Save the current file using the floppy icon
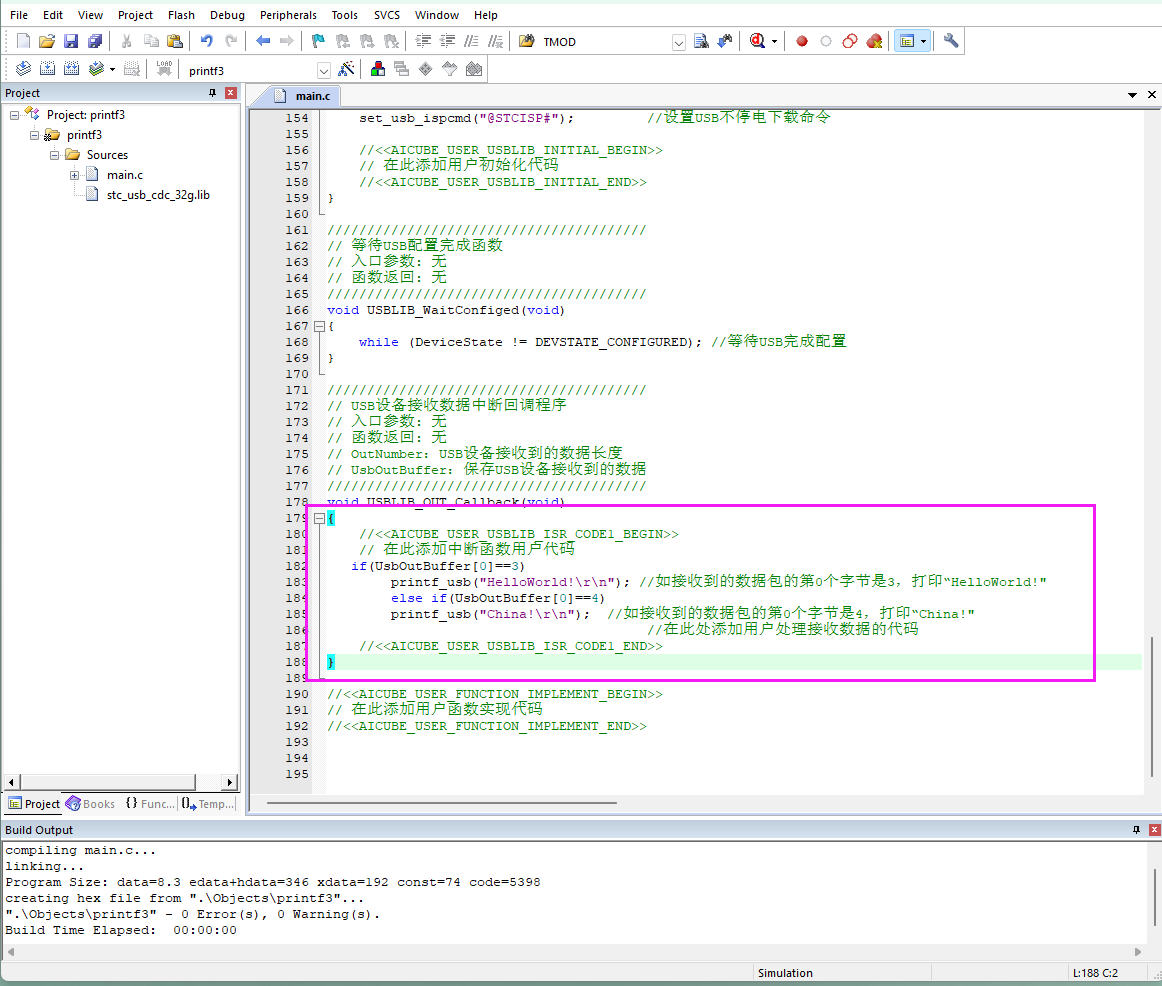This screenshot has width=1162, height=986. [x=70, y=41]
